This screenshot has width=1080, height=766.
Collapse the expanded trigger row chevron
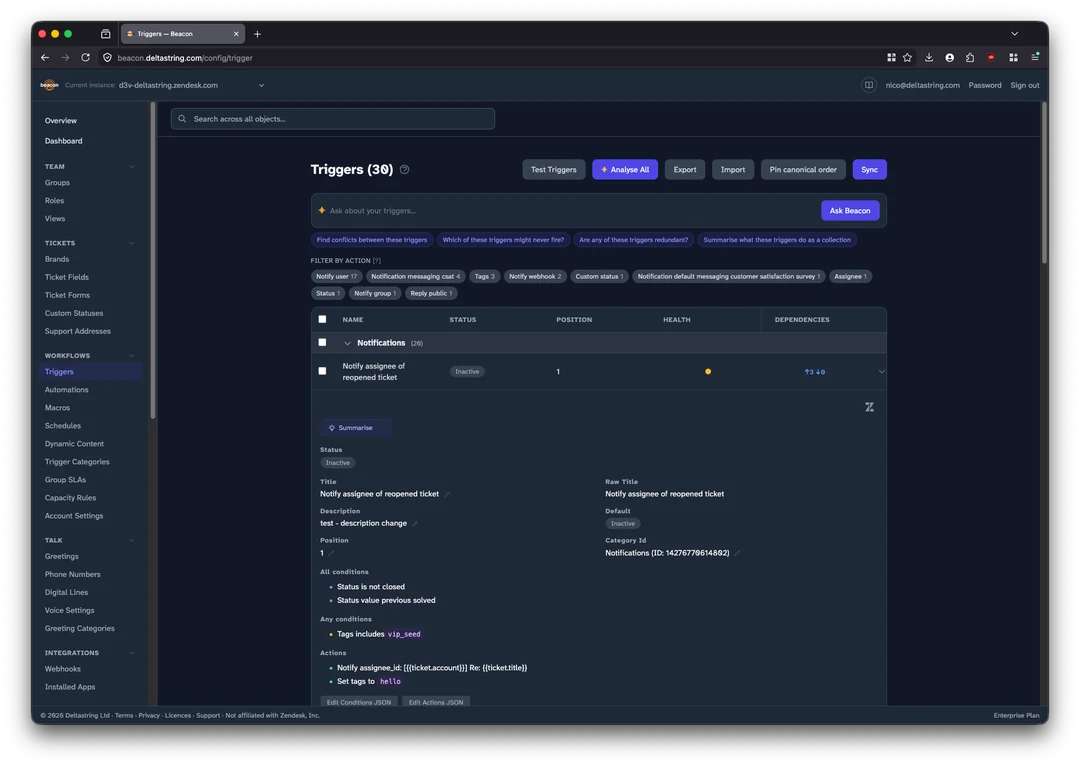(x=881, y=372)
